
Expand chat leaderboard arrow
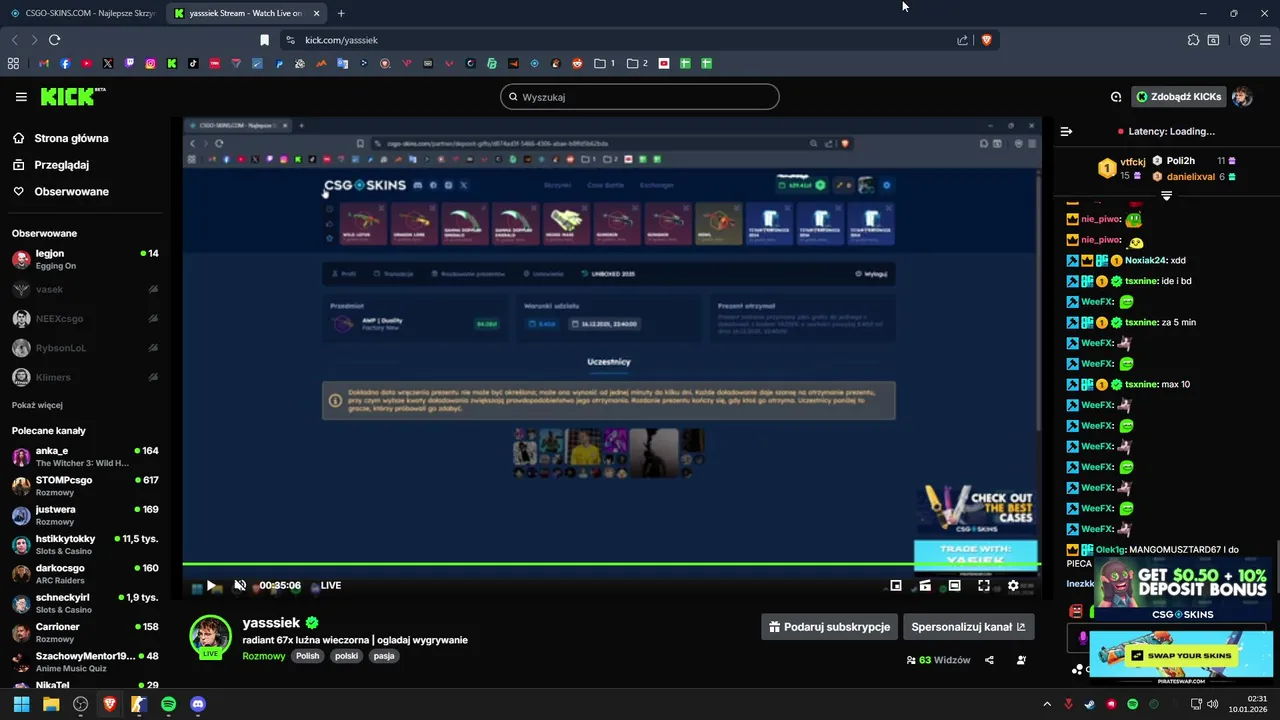(x=1166, y=196)
